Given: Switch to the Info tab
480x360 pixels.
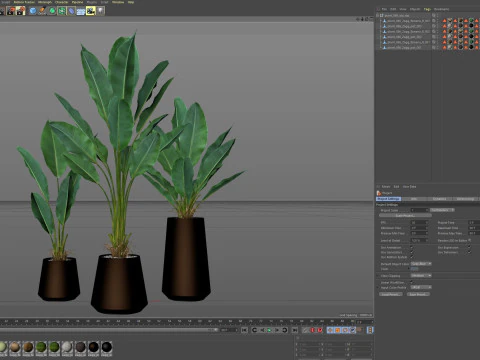Looking at the screenshot, I should tap(414, 199).
